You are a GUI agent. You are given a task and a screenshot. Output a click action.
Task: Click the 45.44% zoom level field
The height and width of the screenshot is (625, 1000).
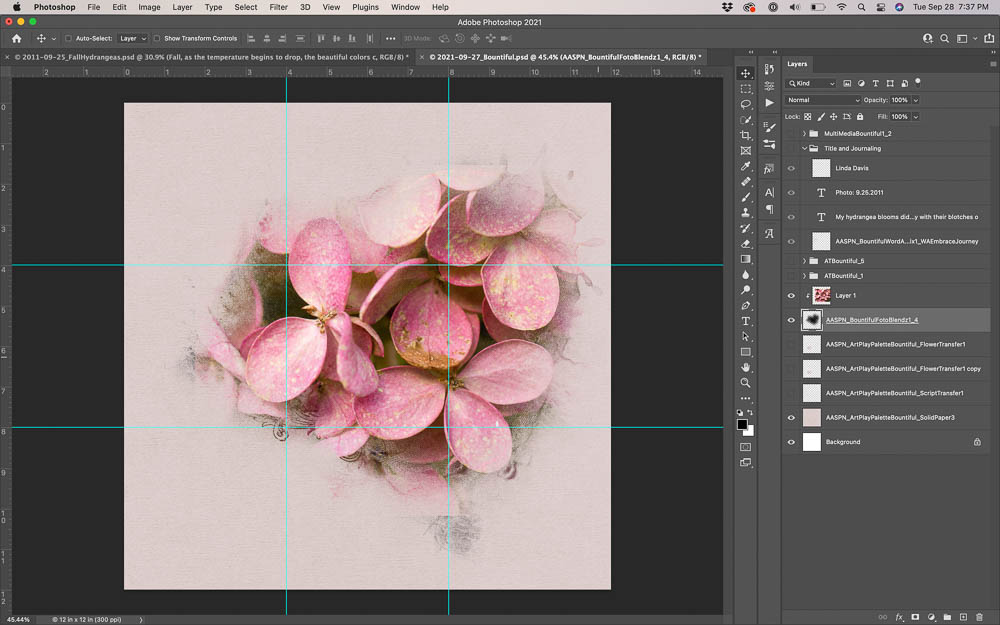[x=18, y=619]
